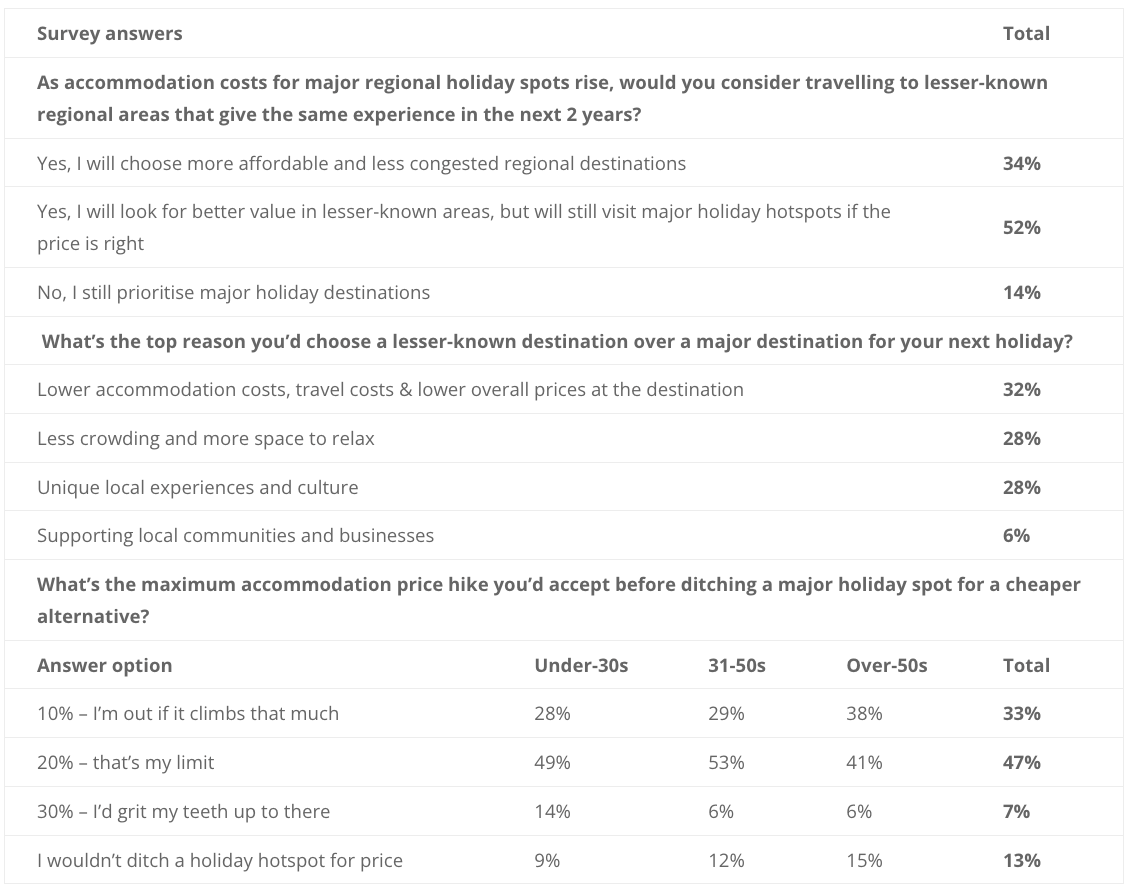Click the 'top reason' question heading
Image resolution: width=1132 pixels, height=890 pixels.
pyautogui.click(x=557, y=341)
